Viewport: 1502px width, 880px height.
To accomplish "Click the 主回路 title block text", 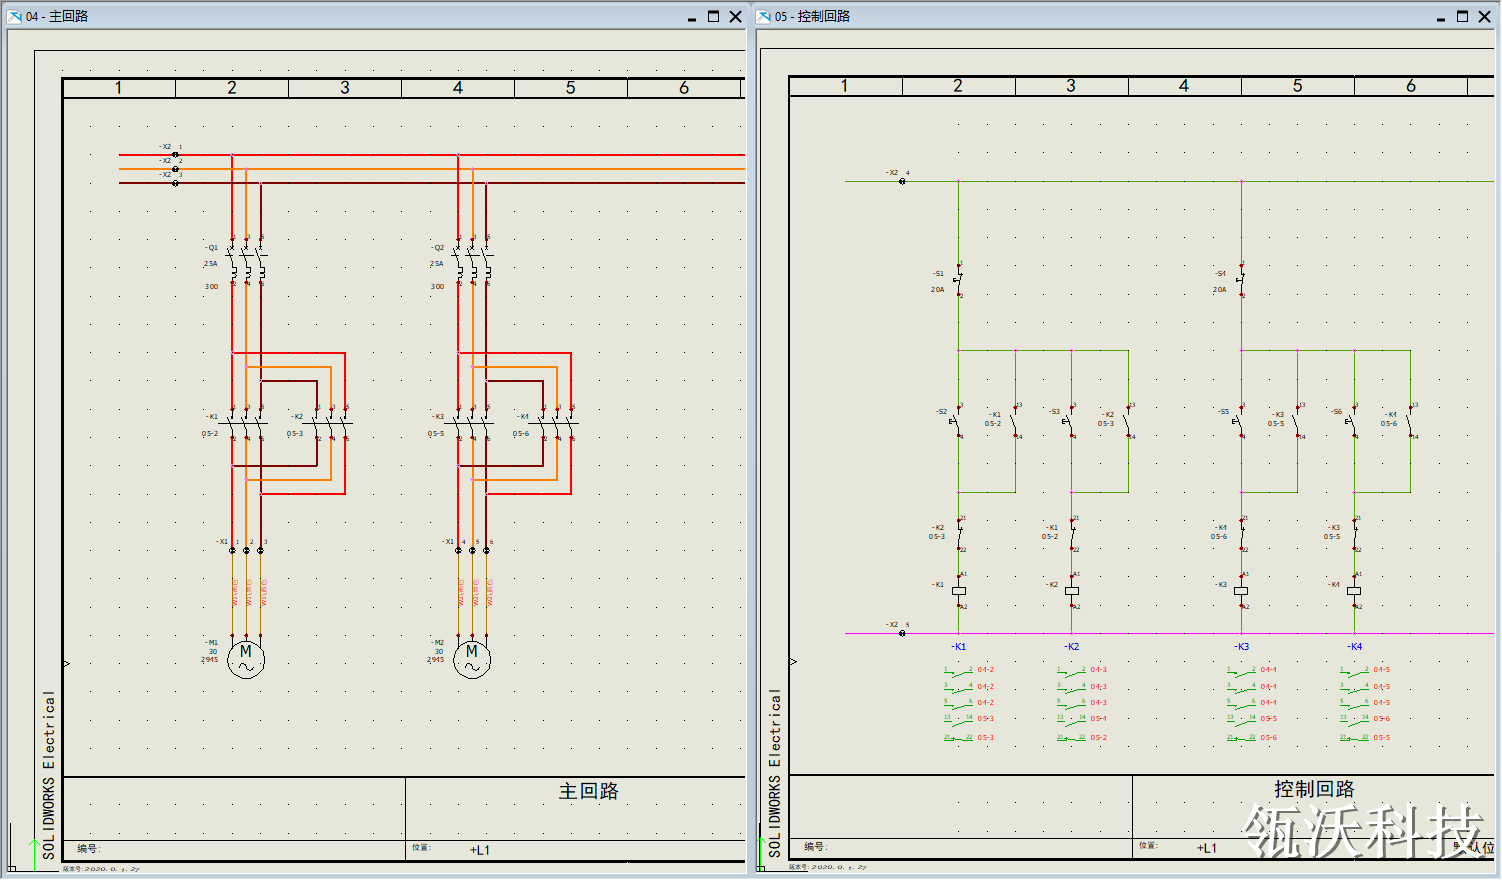I will click(588, 791).
